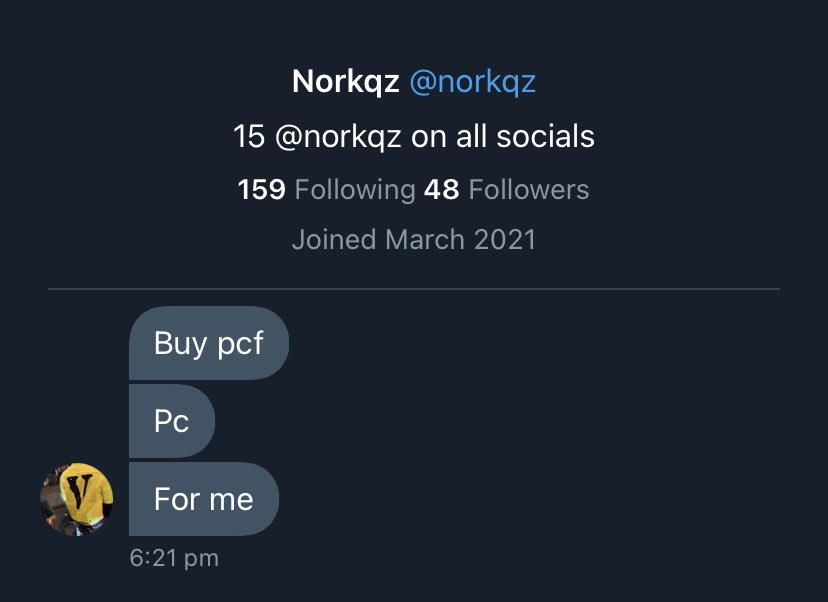Click the 6:21 pm message timestamp
Viewport: 828px width, 602px height.
click(x=174, y=557)
